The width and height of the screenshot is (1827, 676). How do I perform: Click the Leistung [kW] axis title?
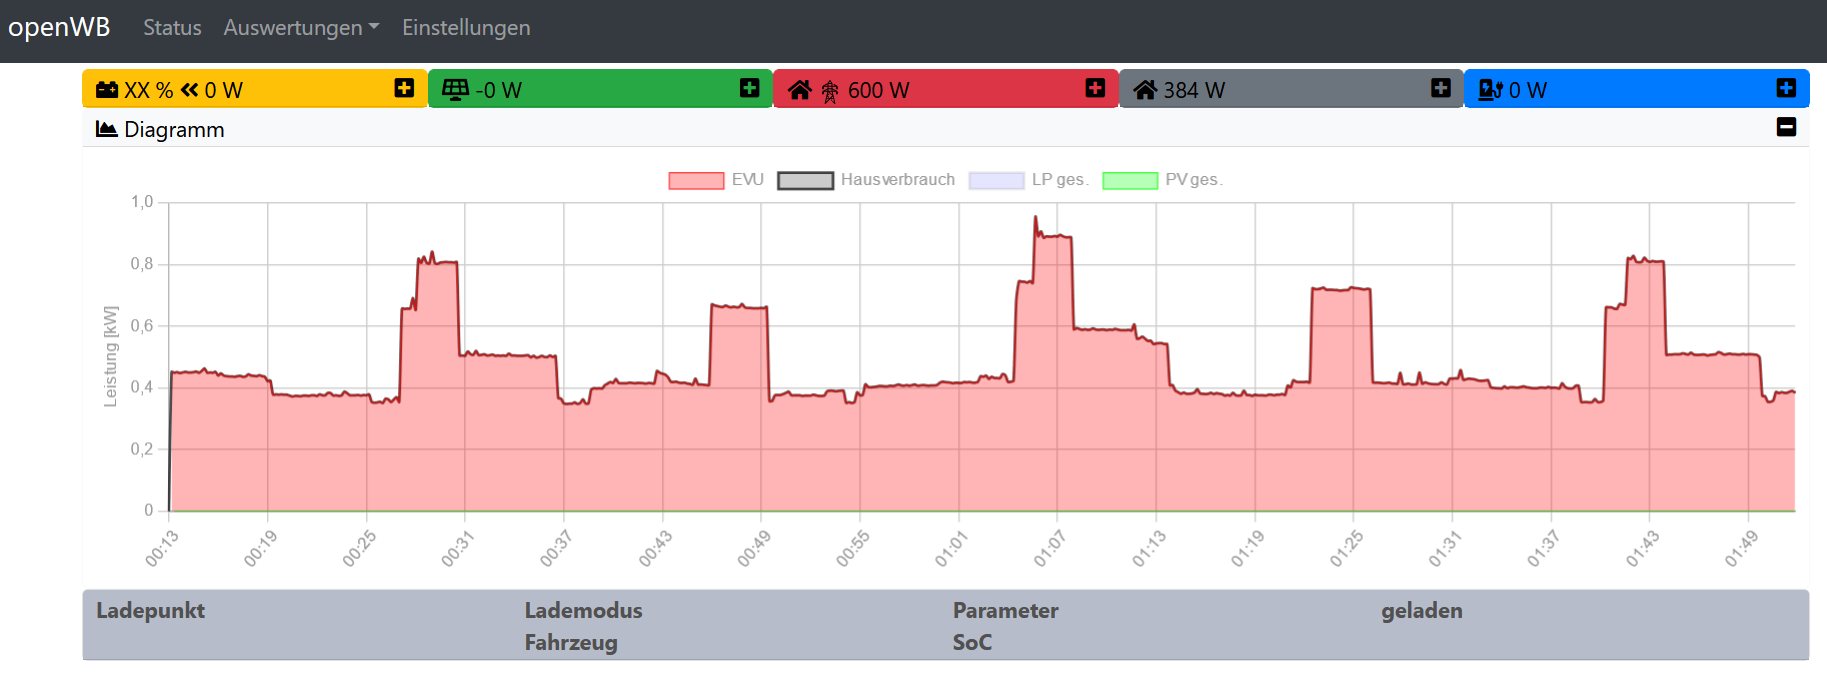click(110, 356)
